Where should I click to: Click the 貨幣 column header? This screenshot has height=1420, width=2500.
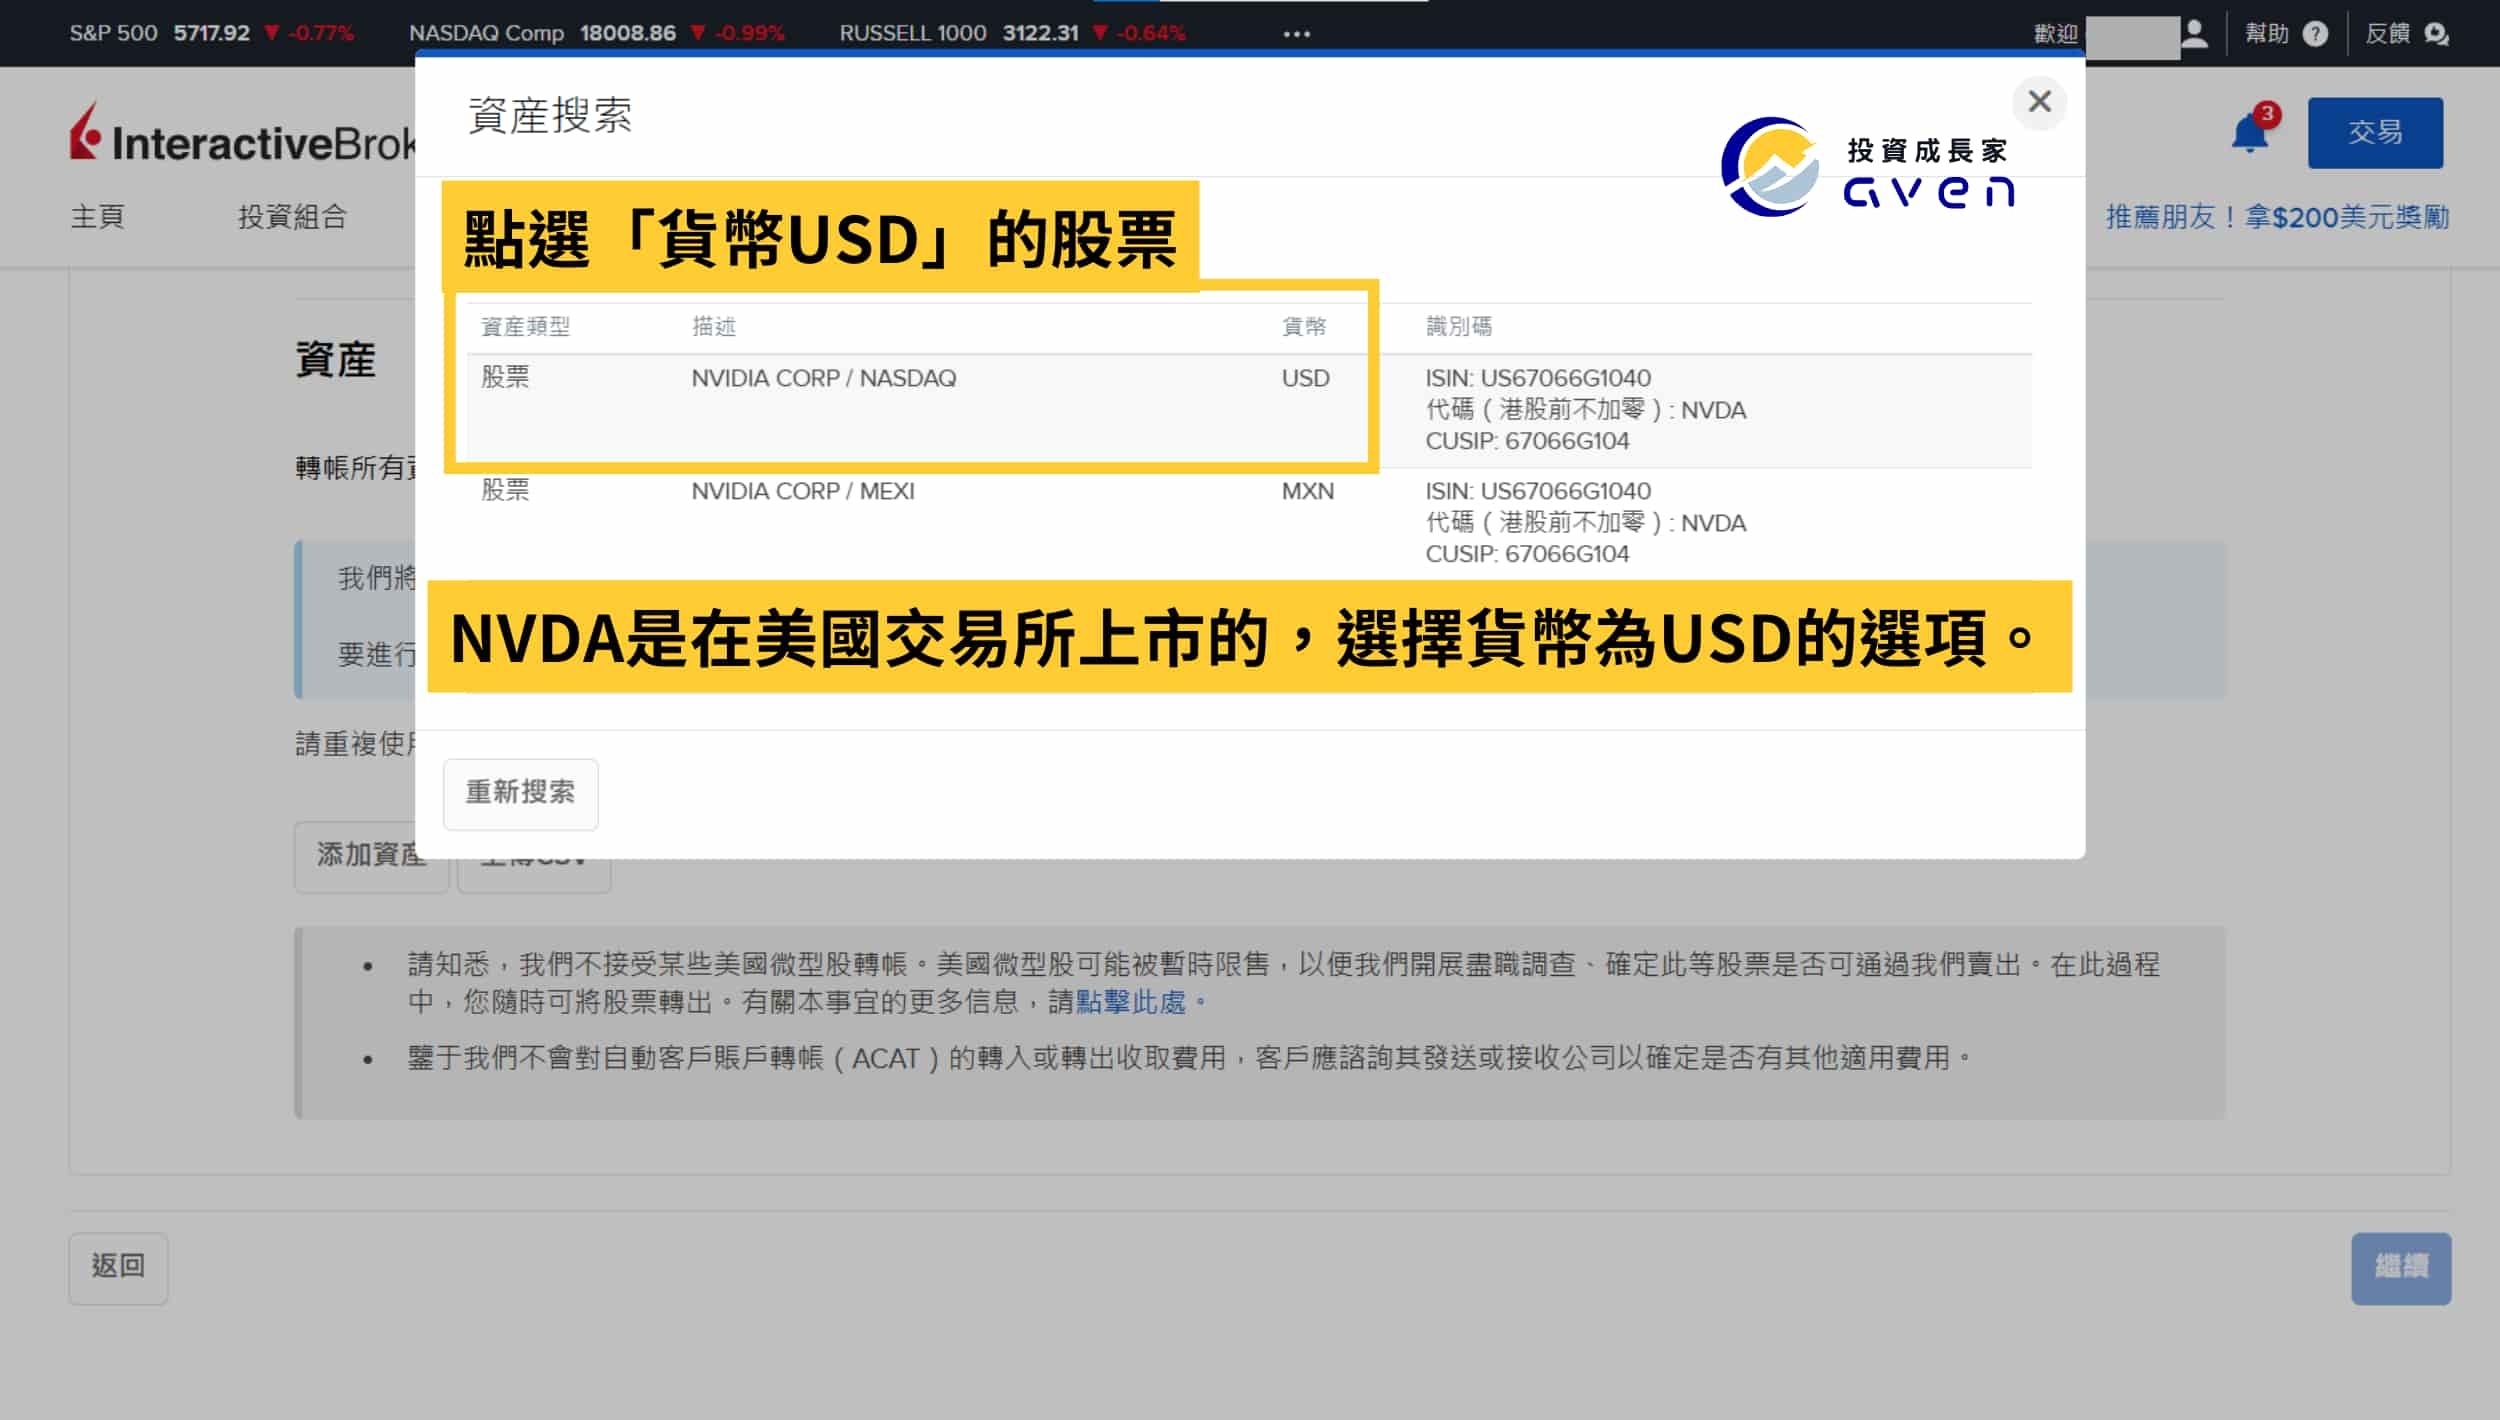tap(1304, 326)
